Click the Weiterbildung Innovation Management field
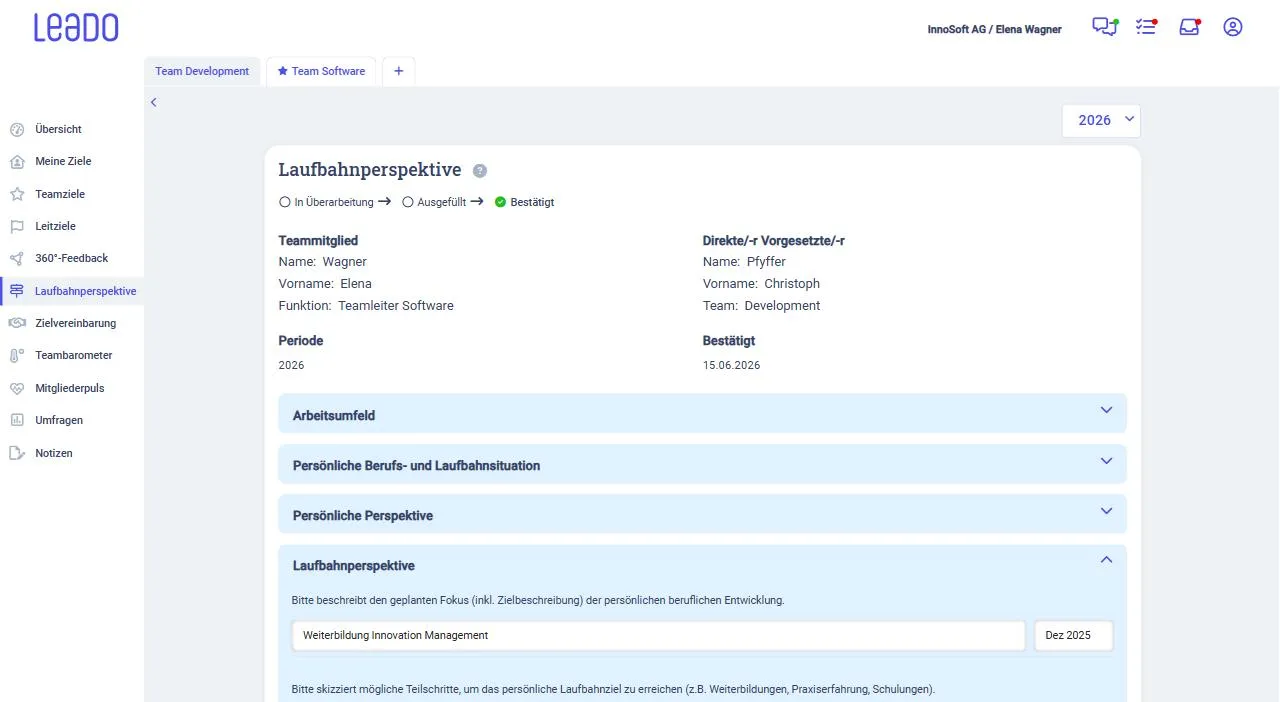This screenshot has width=1280, height=702. coord(659,636)
